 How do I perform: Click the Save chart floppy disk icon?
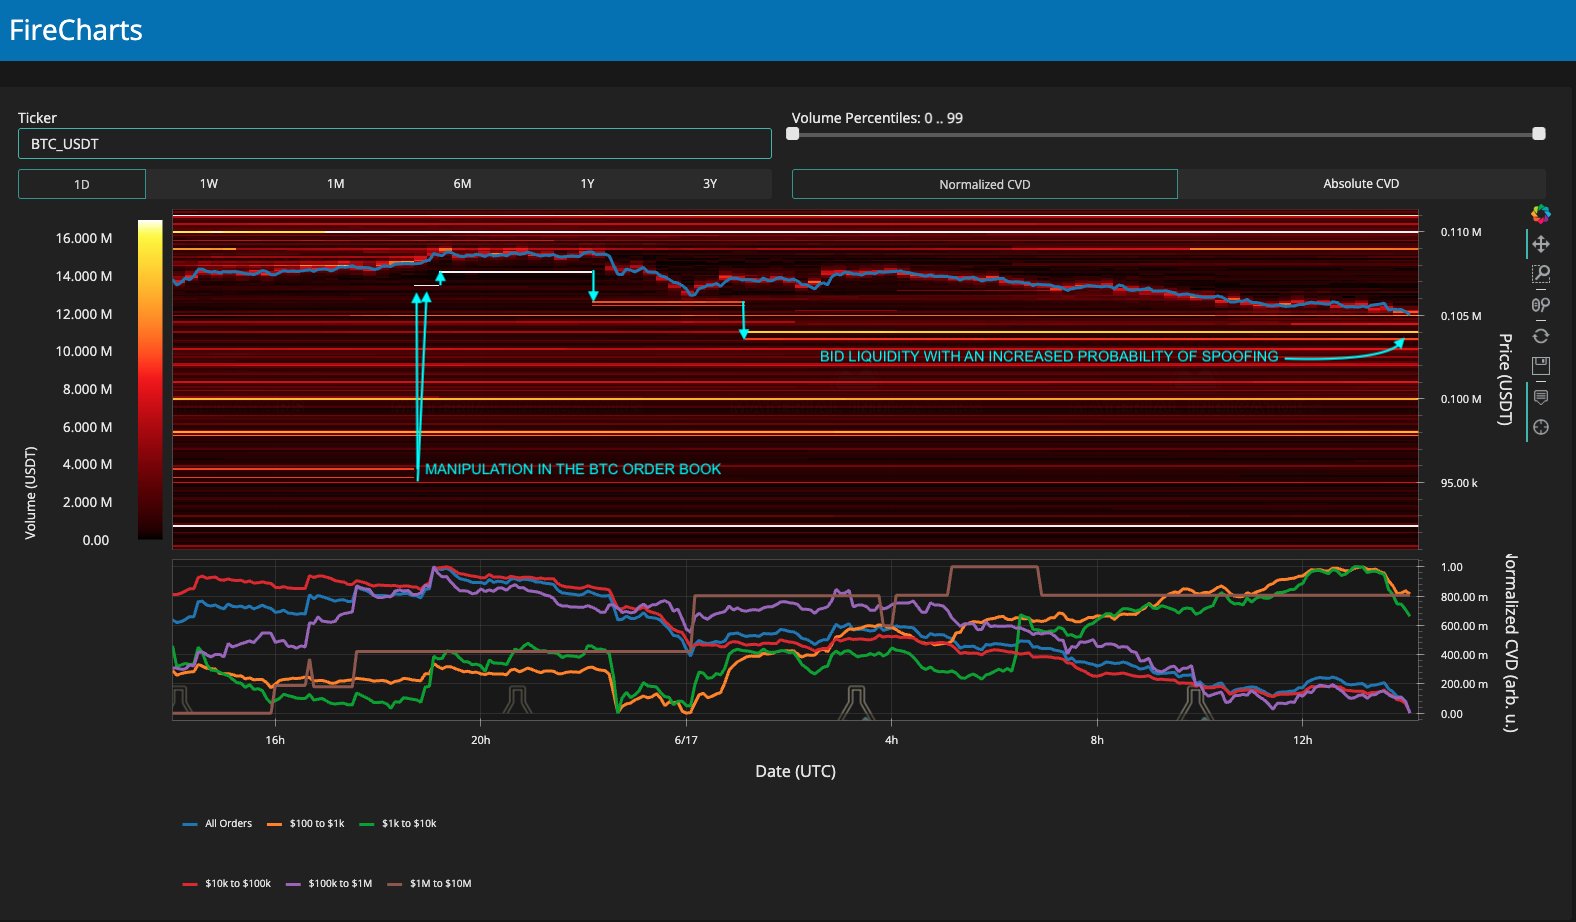point(1541,366)
